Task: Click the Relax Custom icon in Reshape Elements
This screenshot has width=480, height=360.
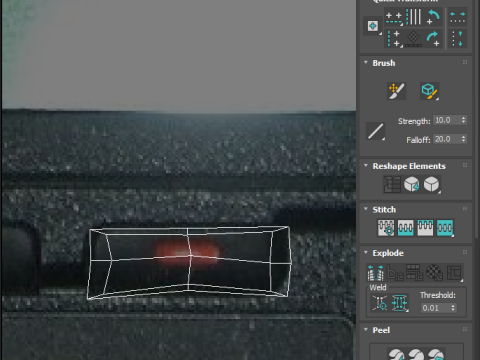Action: click(432, 184)
